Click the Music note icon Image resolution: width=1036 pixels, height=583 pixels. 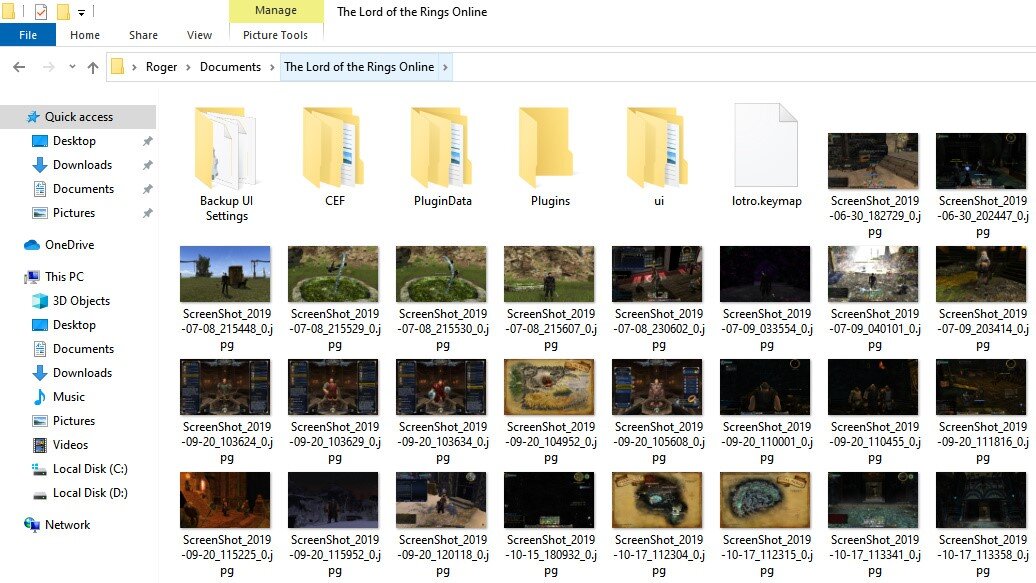tap(40, 397)
